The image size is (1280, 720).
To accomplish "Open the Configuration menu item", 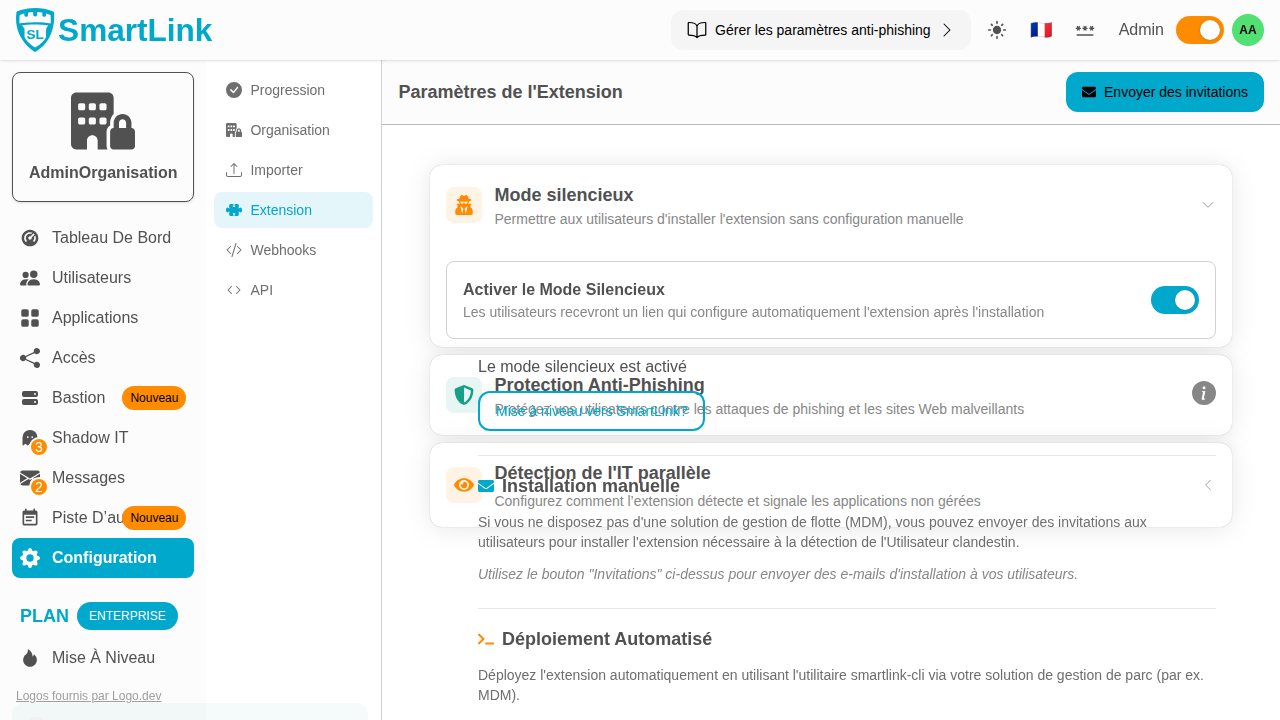I will pyautogui.click(x=102, y=557).
